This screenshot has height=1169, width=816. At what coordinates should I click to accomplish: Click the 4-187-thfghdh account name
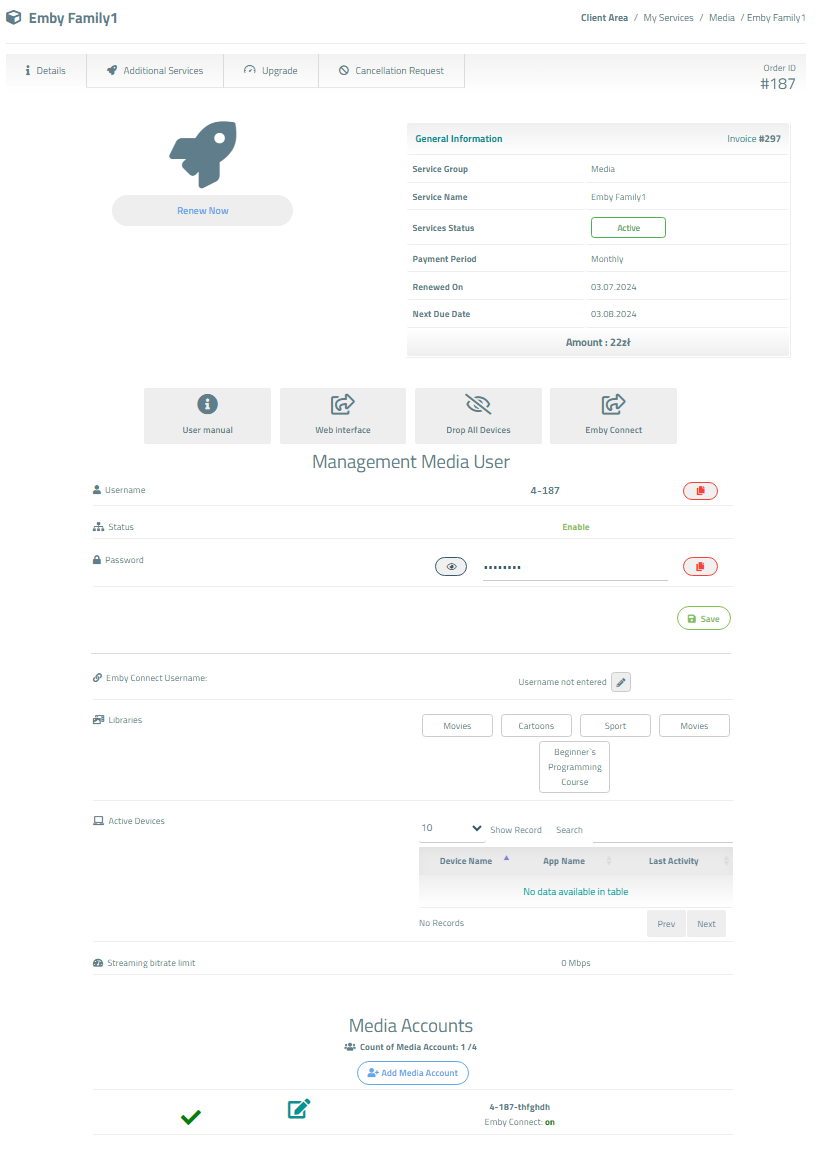519,1107
